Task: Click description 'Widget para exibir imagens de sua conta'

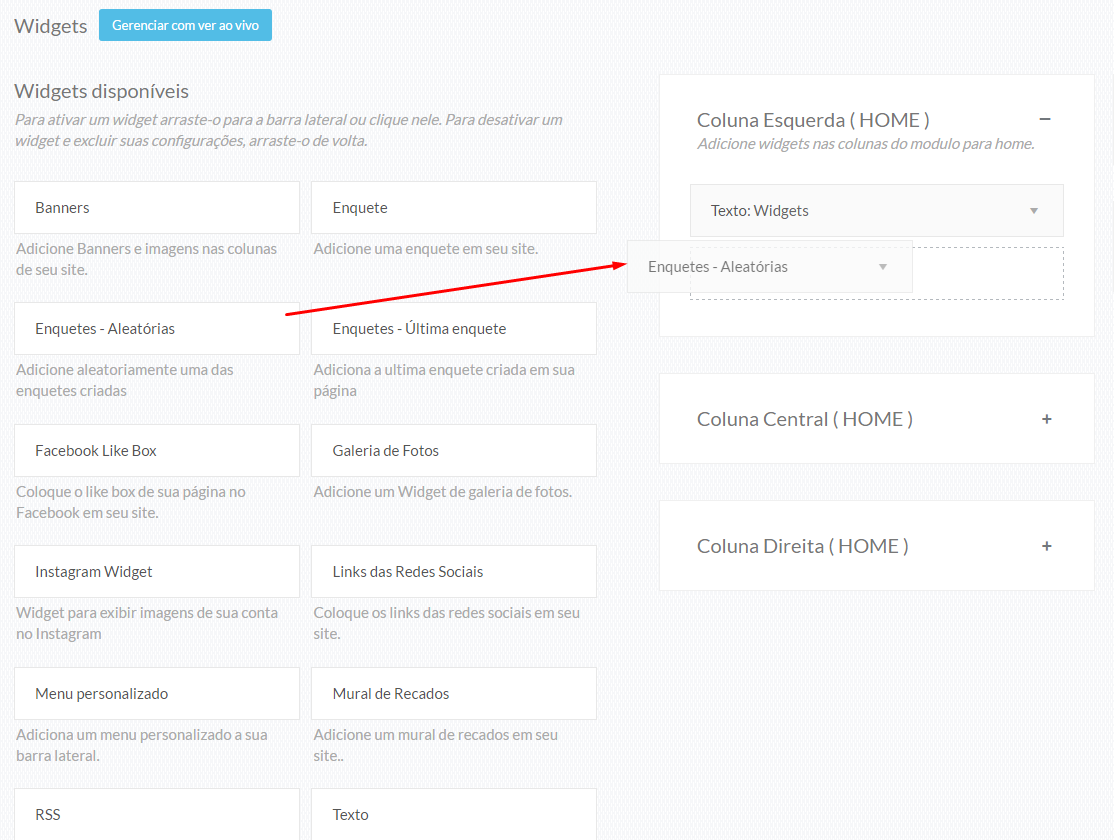Action: [147, 623]
